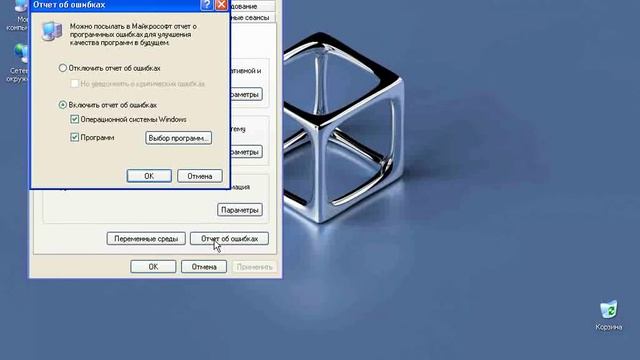Toggle Операционной системы Windows checkbox
The width and height of the screenshot is (640, 360).
74,119
